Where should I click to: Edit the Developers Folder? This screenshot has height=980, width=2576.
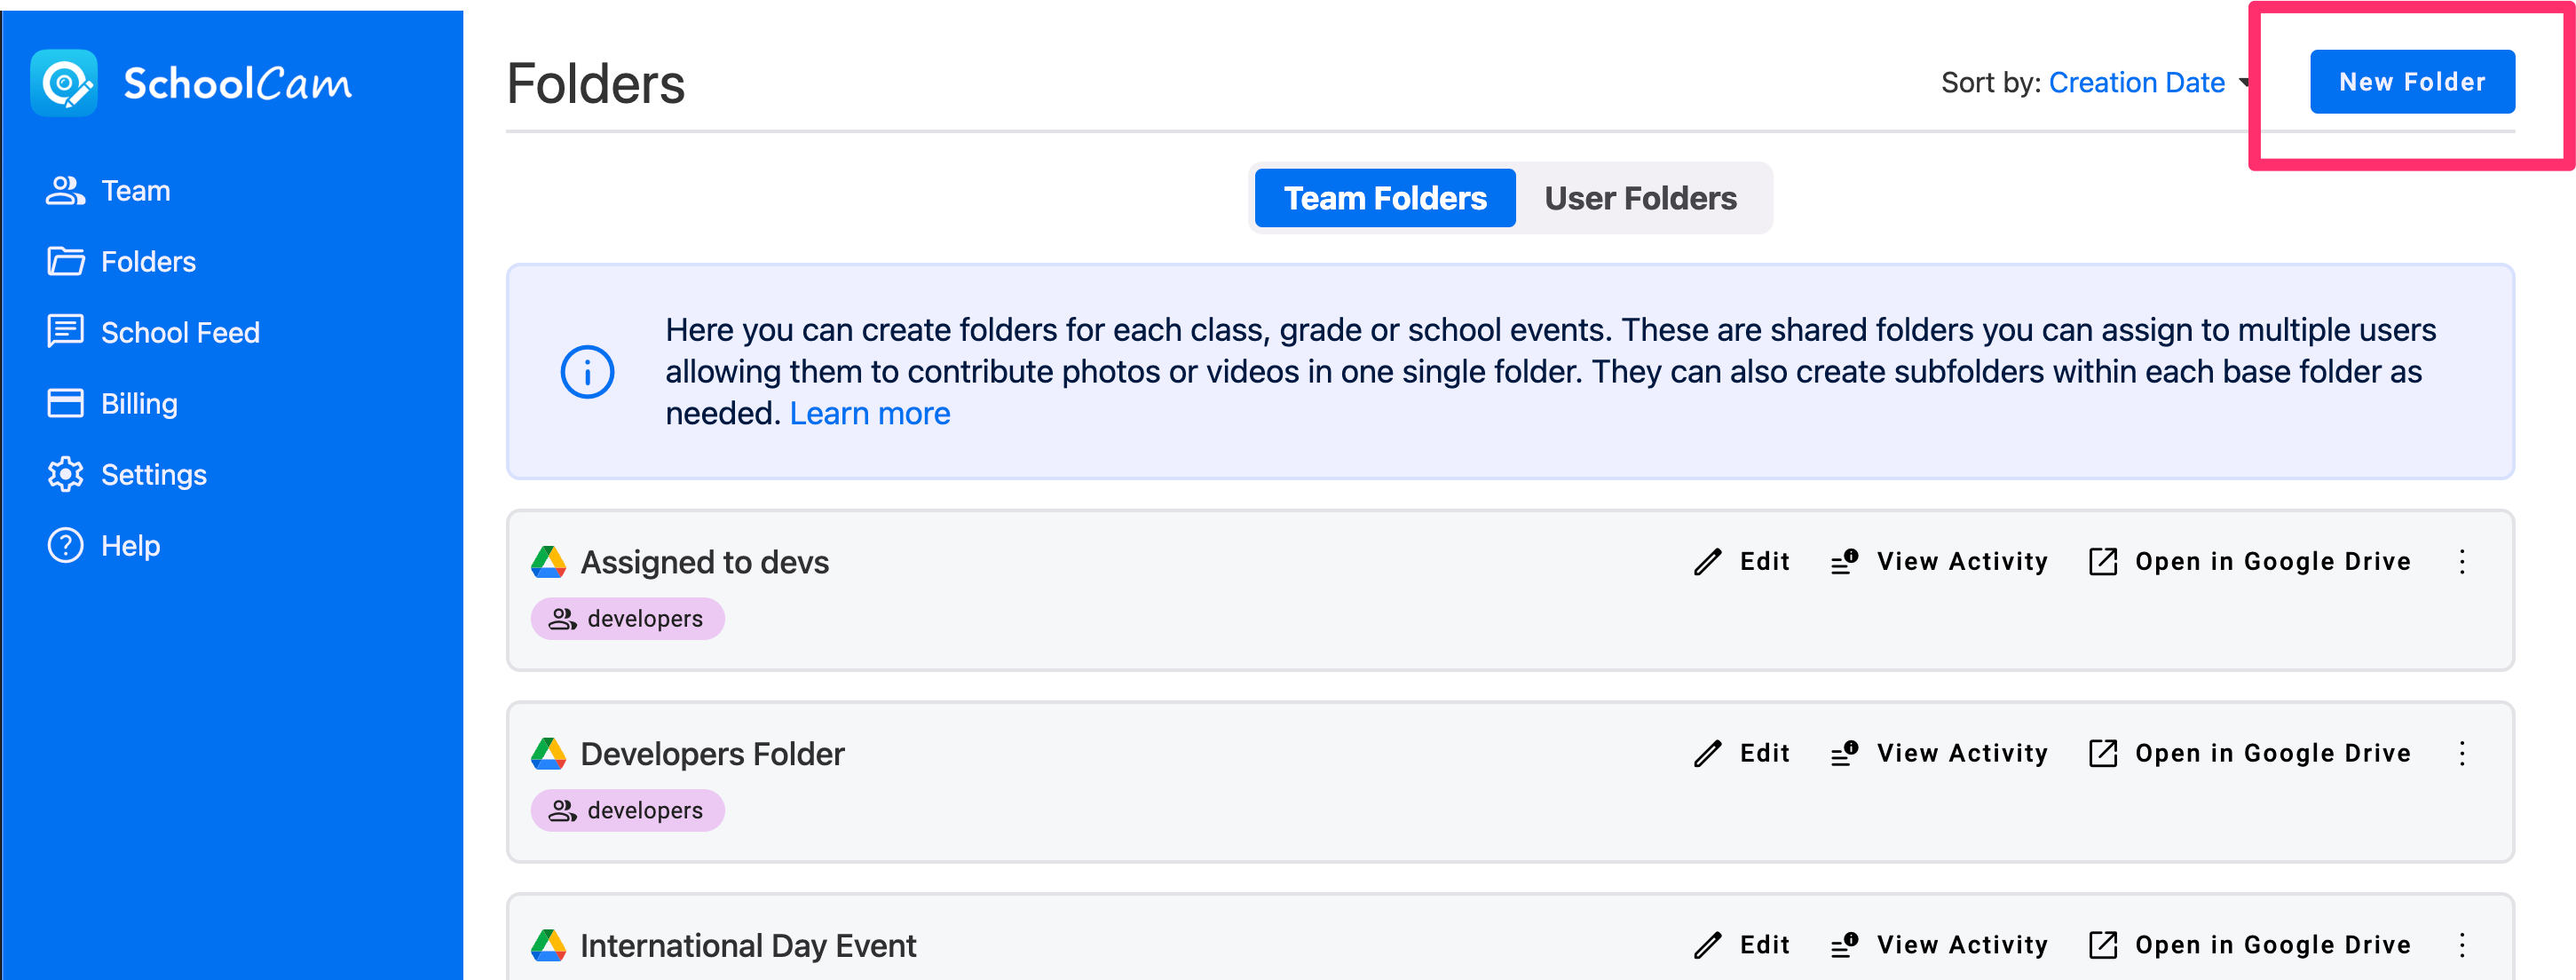(1741, 754)
